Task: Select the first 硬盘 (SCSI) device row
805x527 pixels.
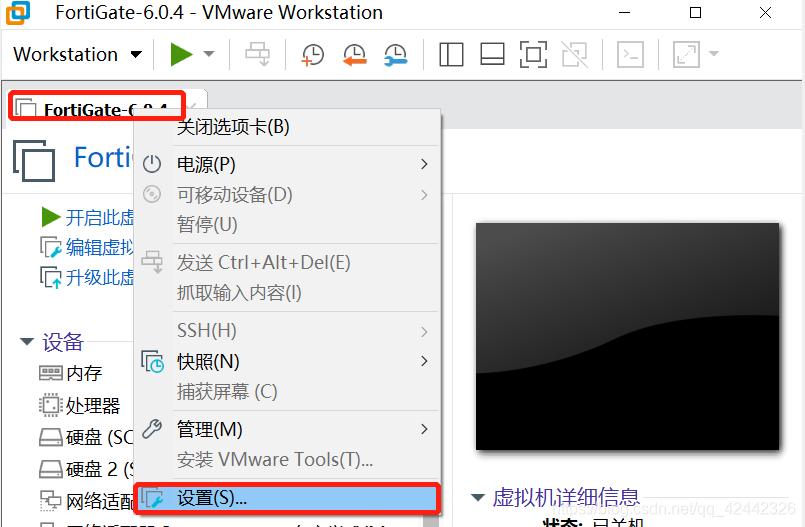Action: [86, 438]
